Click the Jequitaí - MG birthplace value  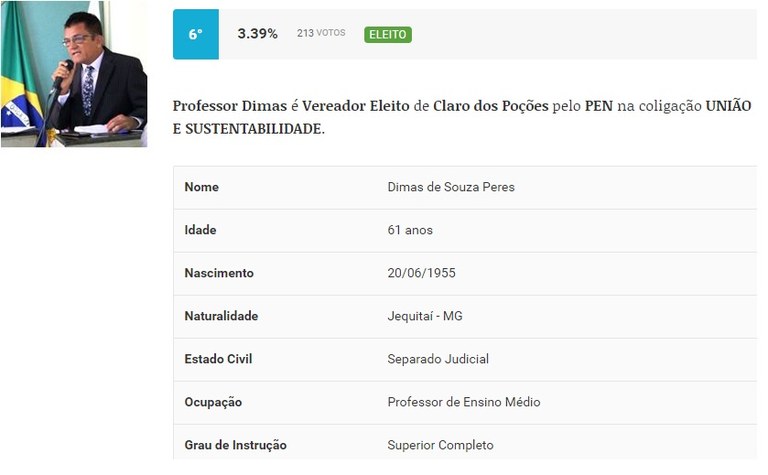click(x=425, y=316)
